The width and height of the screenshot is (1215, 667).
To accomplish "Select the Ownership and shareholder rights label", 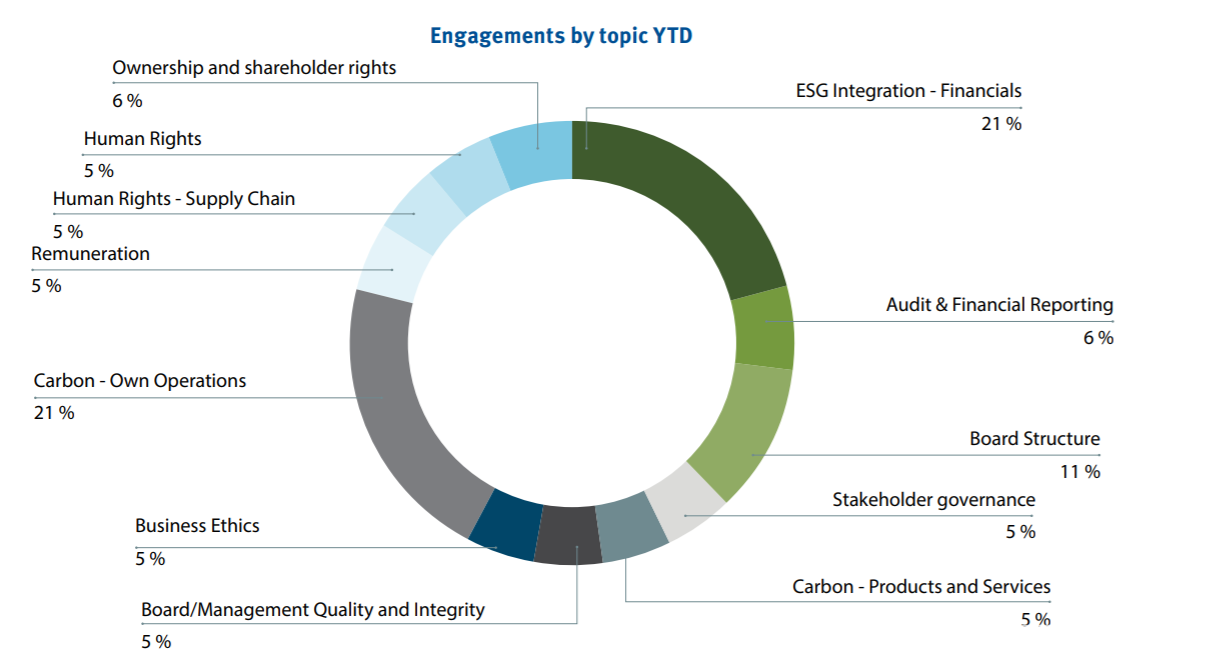I will tap(254, 68).
